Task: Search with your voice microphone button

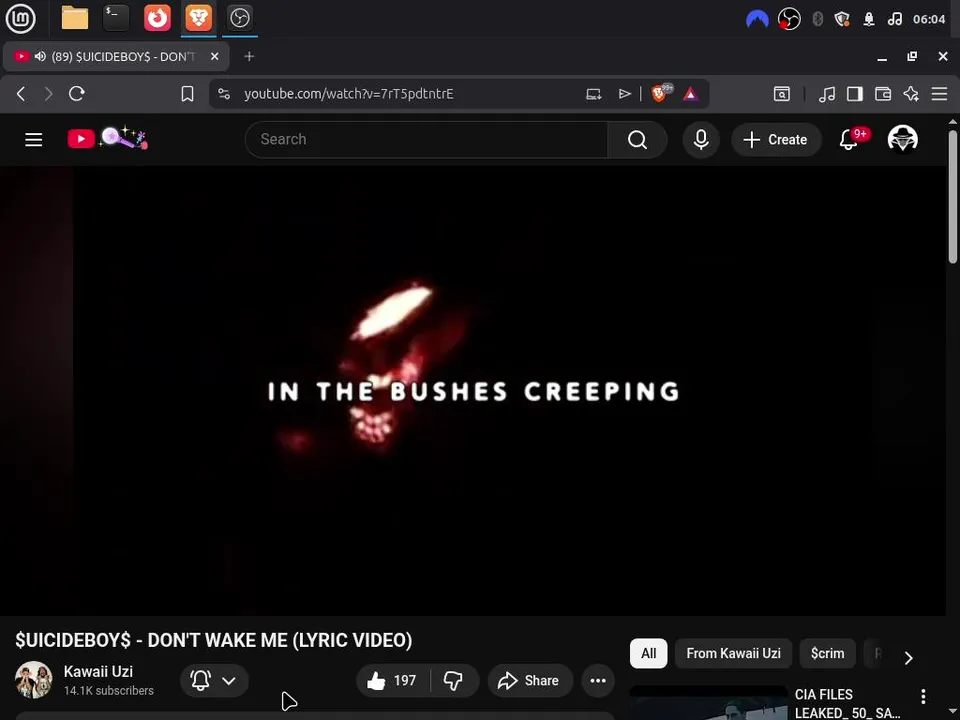Action: 701,140
